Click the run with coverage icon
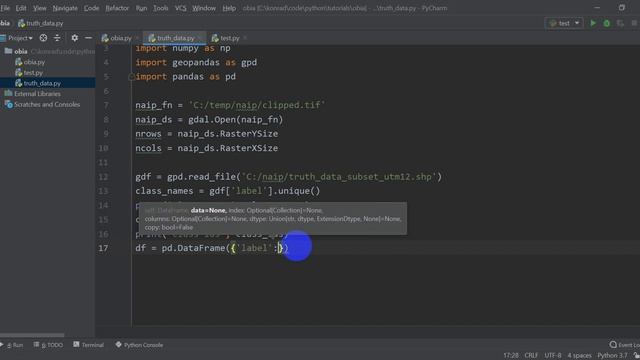Image resolution: width=640 pixels, height=360 pixels. (620, 23)
